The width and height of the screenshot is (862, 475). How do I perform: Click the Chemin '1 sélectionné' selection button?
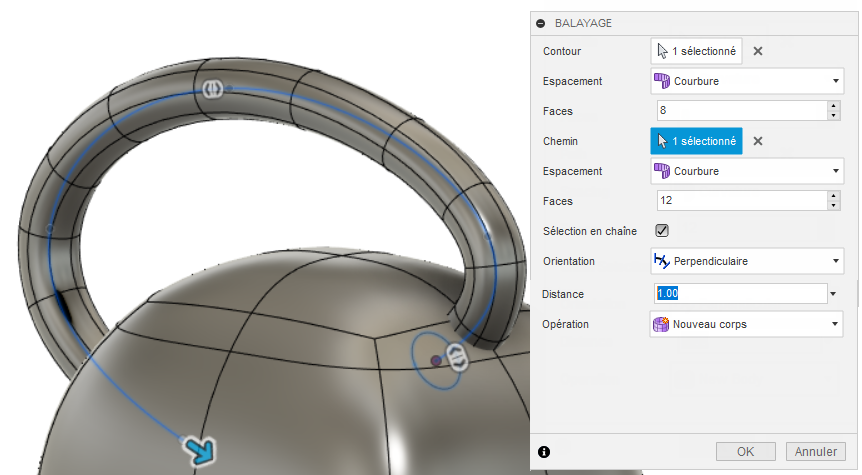point(696,141)
